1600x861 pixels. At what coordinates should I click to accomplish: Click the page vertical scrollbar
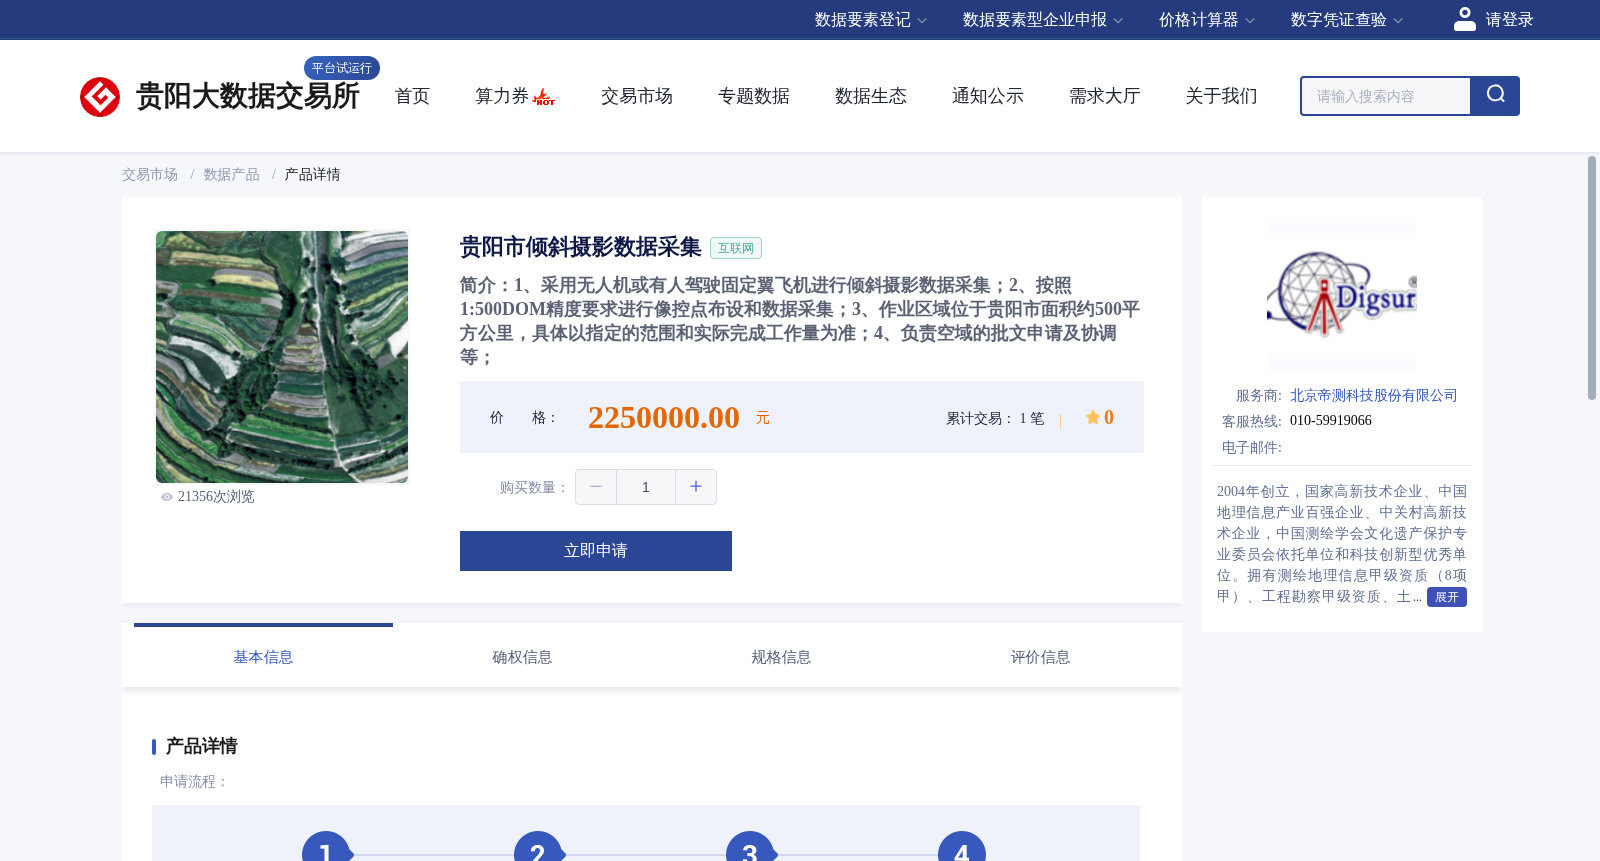tap(1592, 278)
